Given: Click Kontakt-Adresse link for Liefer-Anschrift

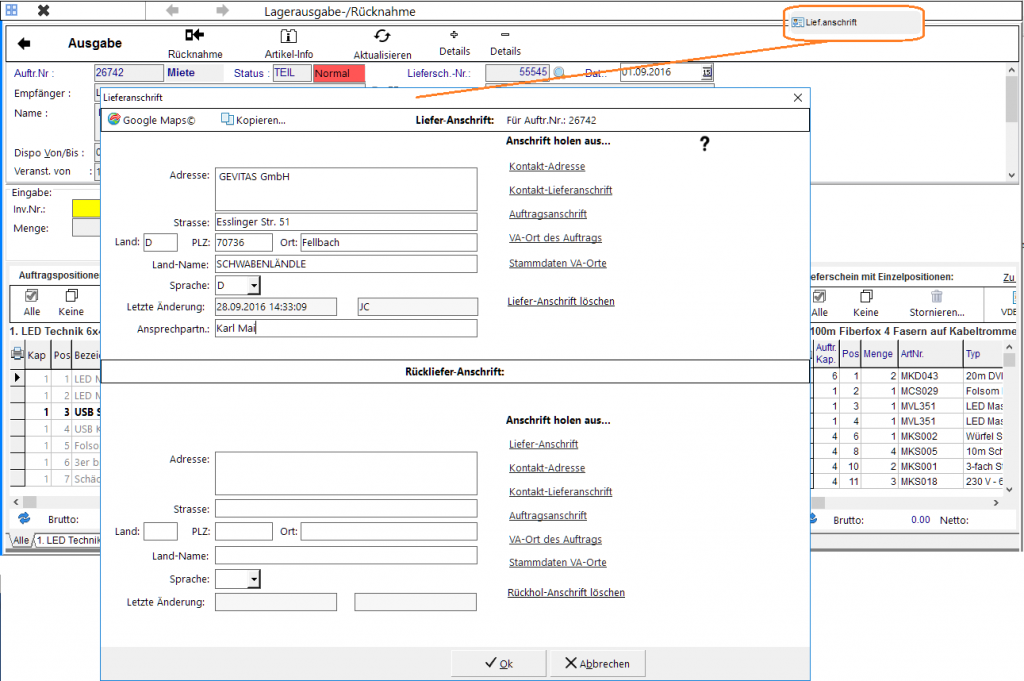Looking at the screenshot, I should coord(547,166).
